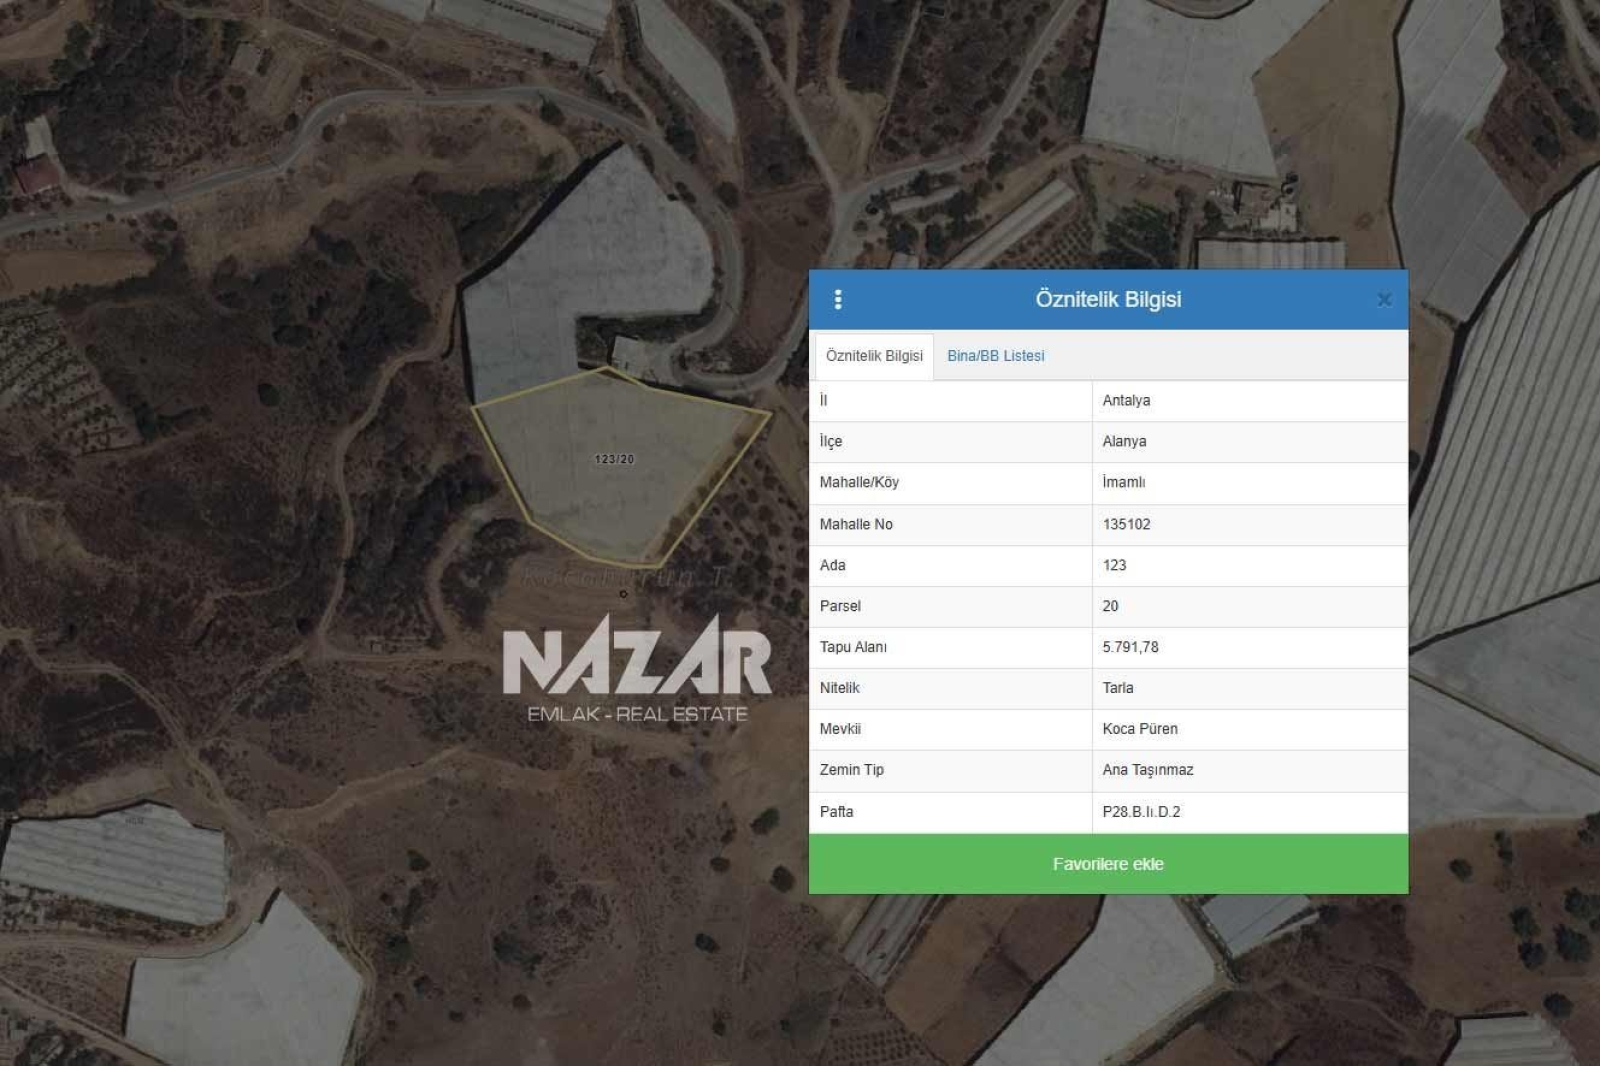Close the Öznitelik Bilgisi popup
The height and width of the screenshot is (1066, 1600).
pyautogui.click(x=1384, y=300)
